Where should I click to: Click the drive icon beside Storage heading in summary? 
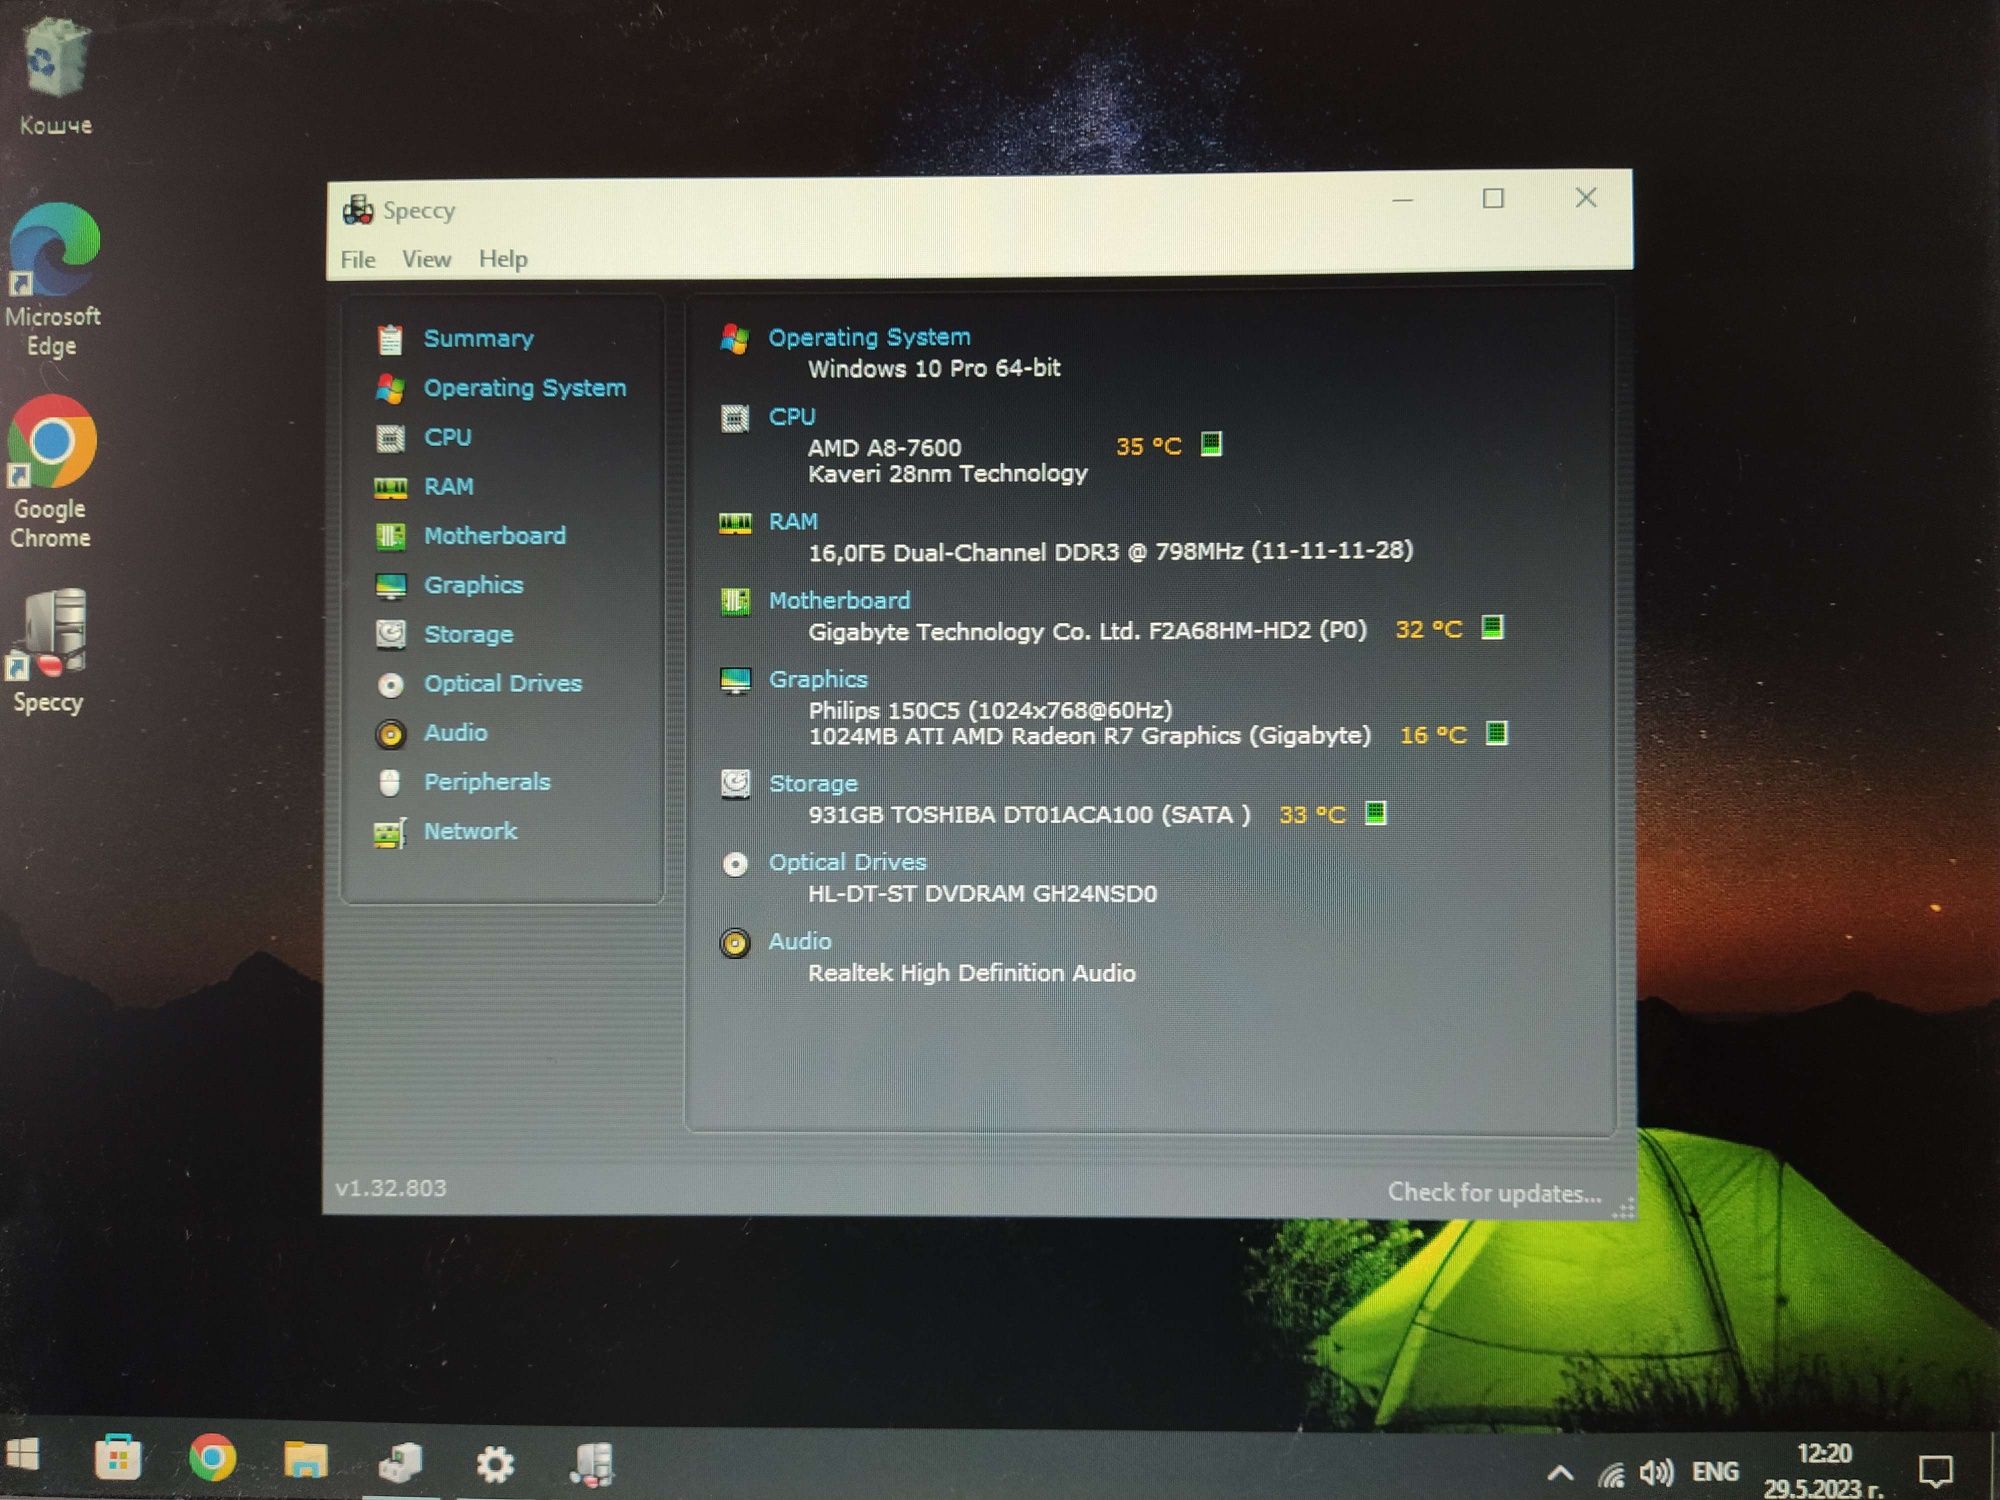(x=735, y=784)
